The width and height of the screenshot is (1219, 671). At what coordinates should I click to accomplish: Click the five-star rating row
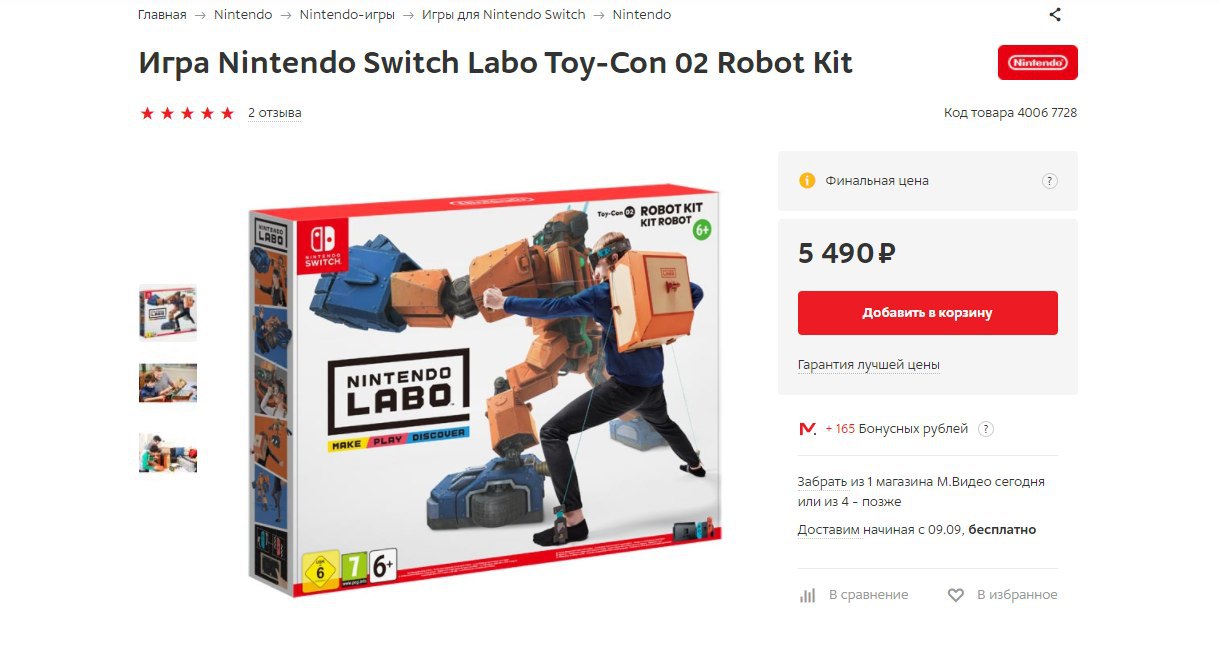click(187, 113)
